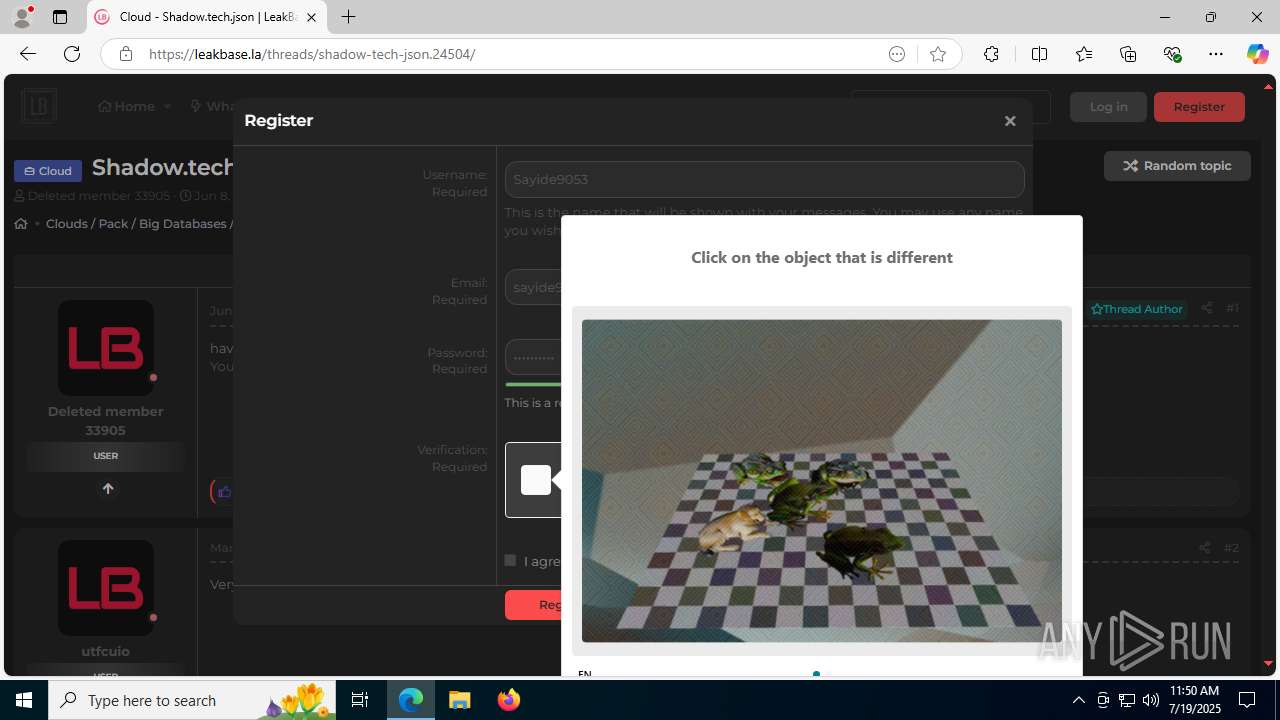Screen dimensions: 1280x720
Task: Open the Copilot icon
Action: point(1257,54)
